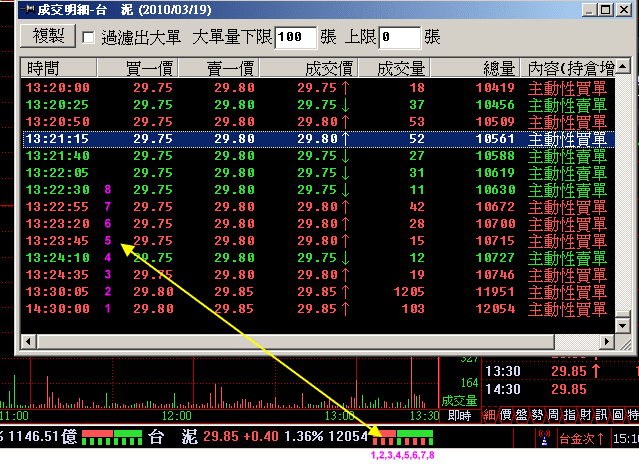Click the 上限 input field
This screenshot has width=639, height=464.
(398, 37)
